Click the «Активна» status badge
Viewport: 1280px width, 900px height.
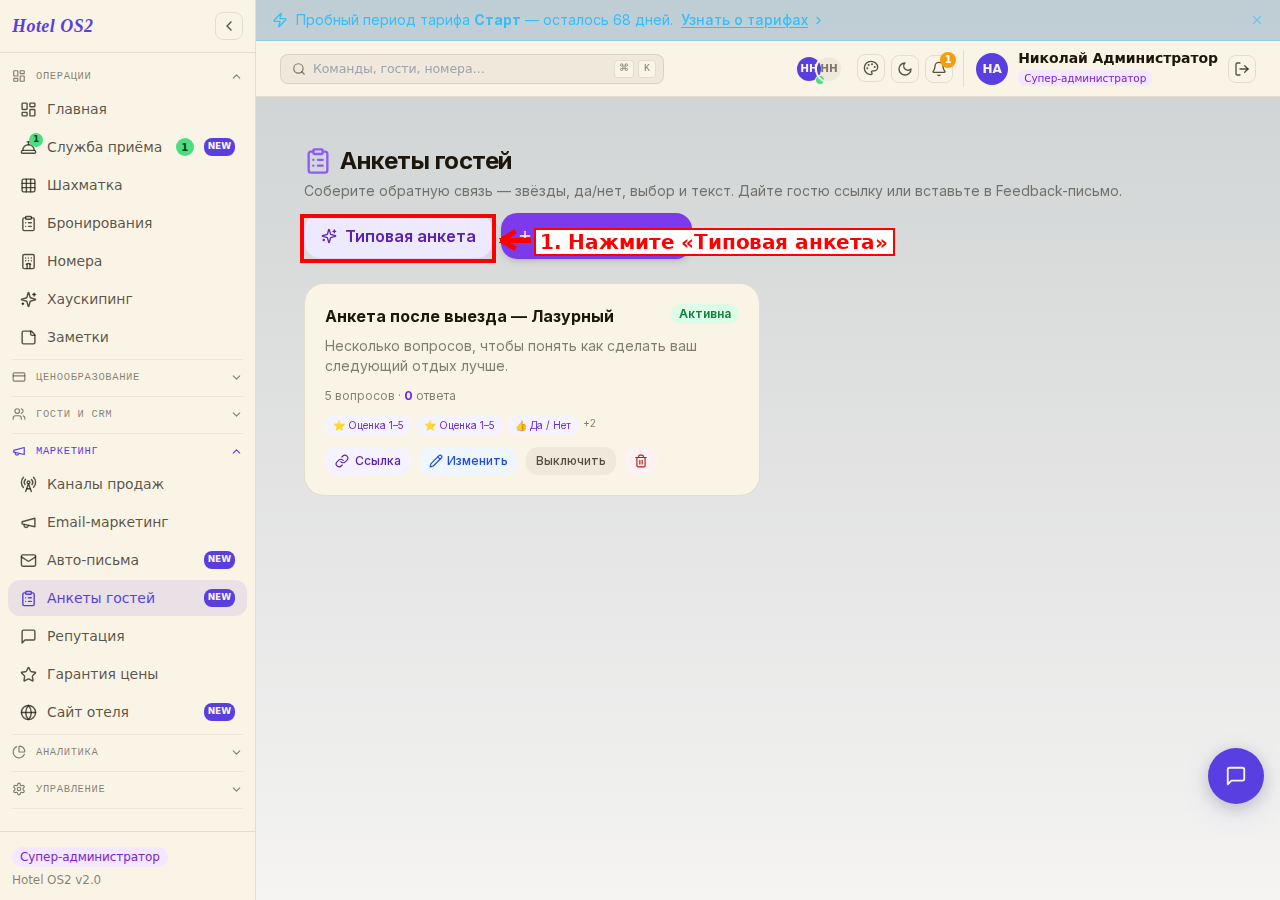pos(705,314)
